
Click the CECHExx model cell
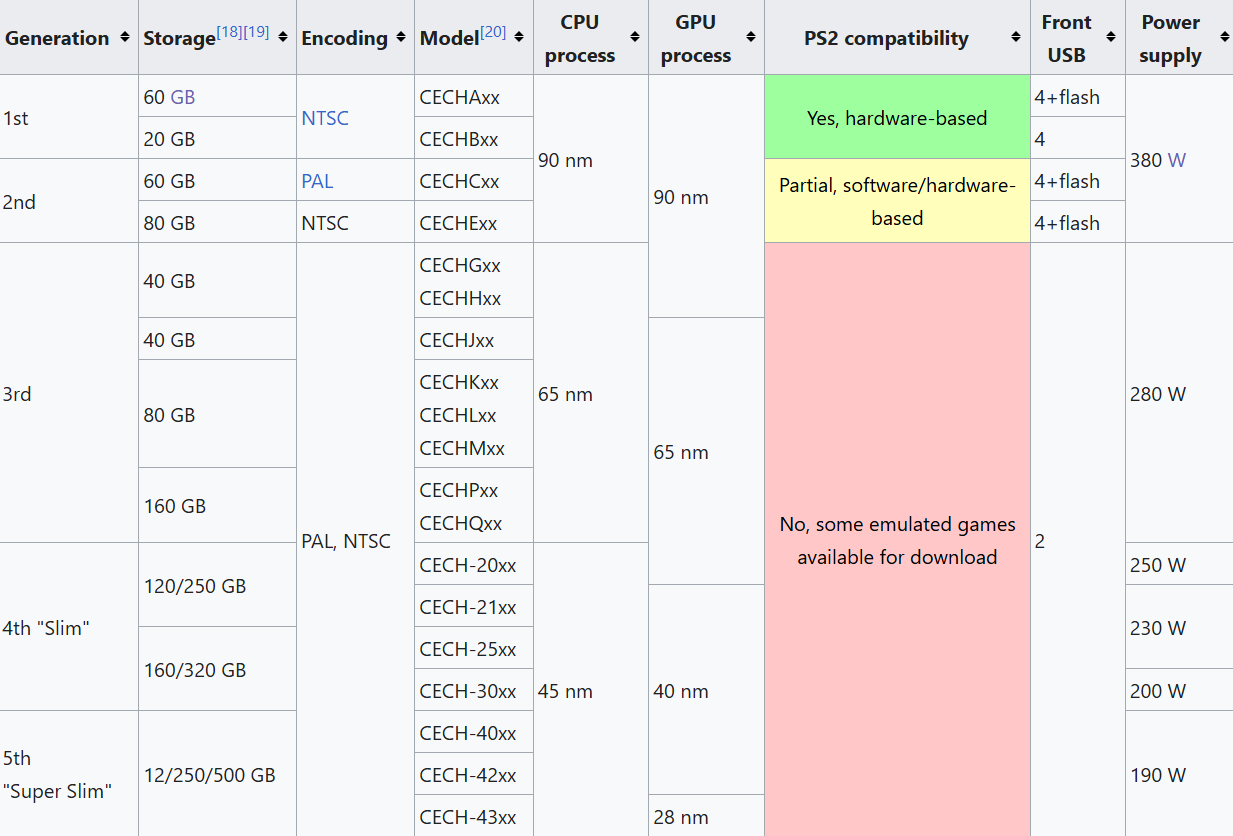(x=474, y=222)
